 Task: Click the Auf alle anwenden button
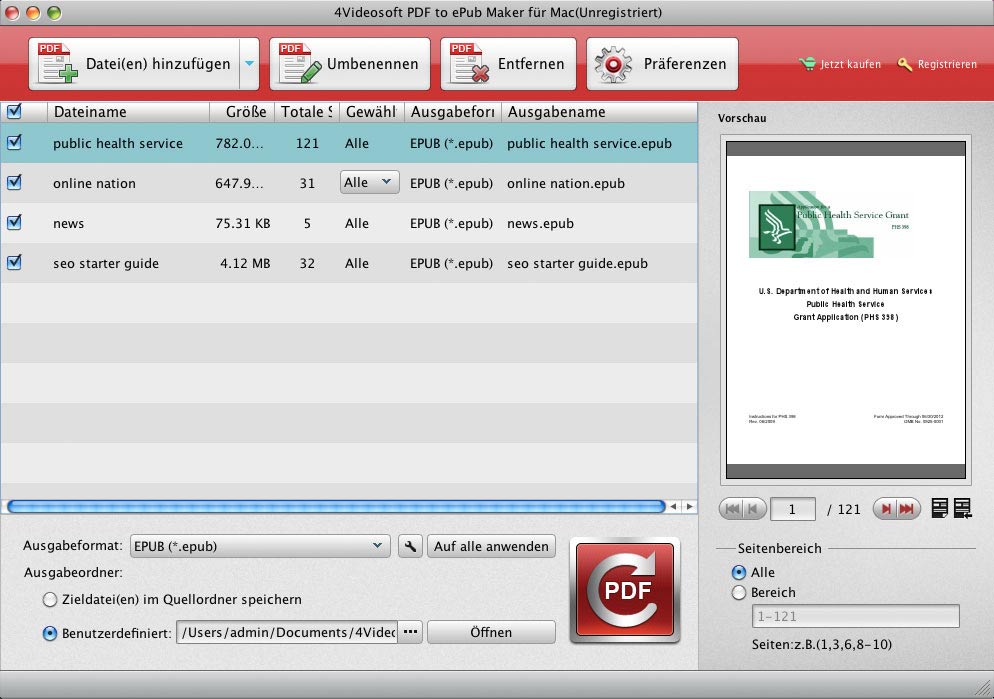(491, 546)
